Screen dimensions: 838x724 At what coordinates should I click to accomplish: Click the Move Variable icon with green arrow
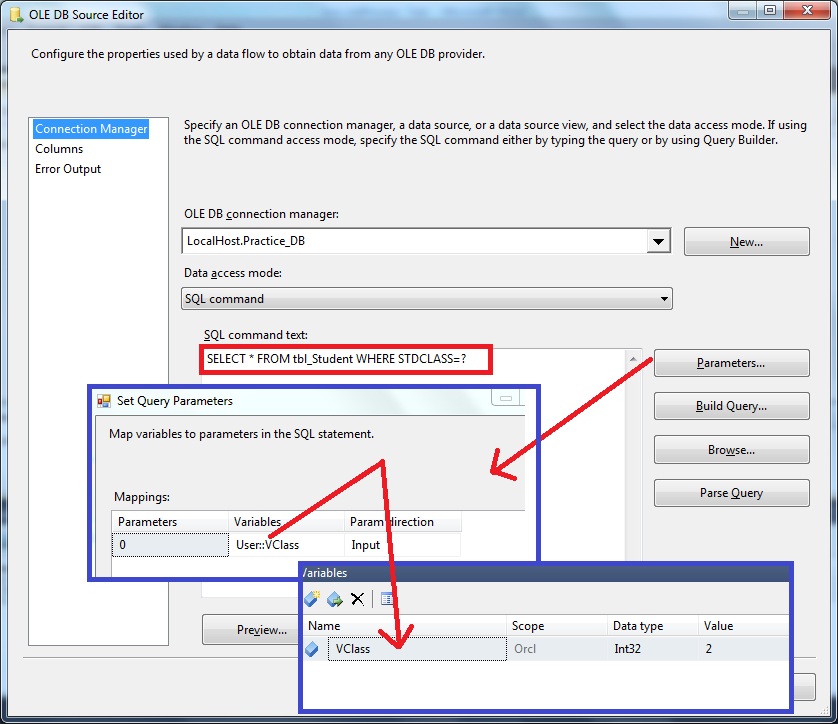coord(333,598)
